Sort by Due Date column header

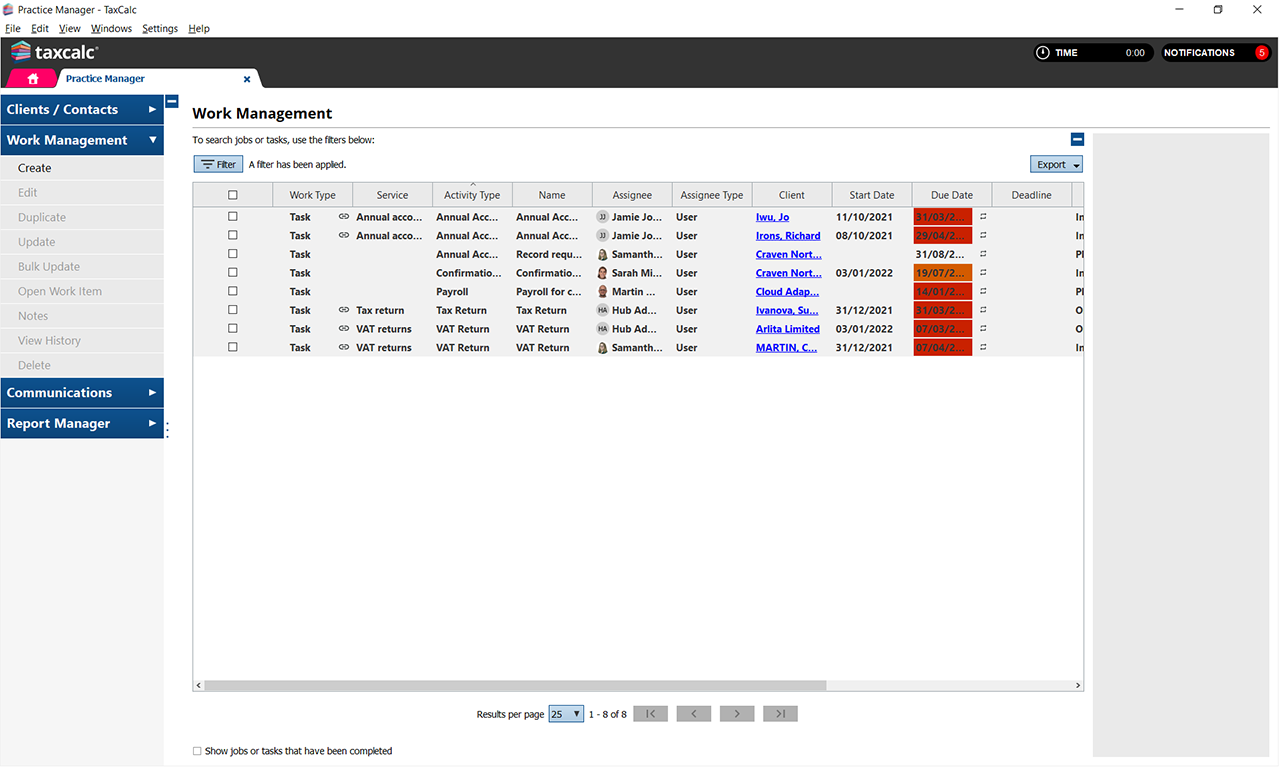952,195
